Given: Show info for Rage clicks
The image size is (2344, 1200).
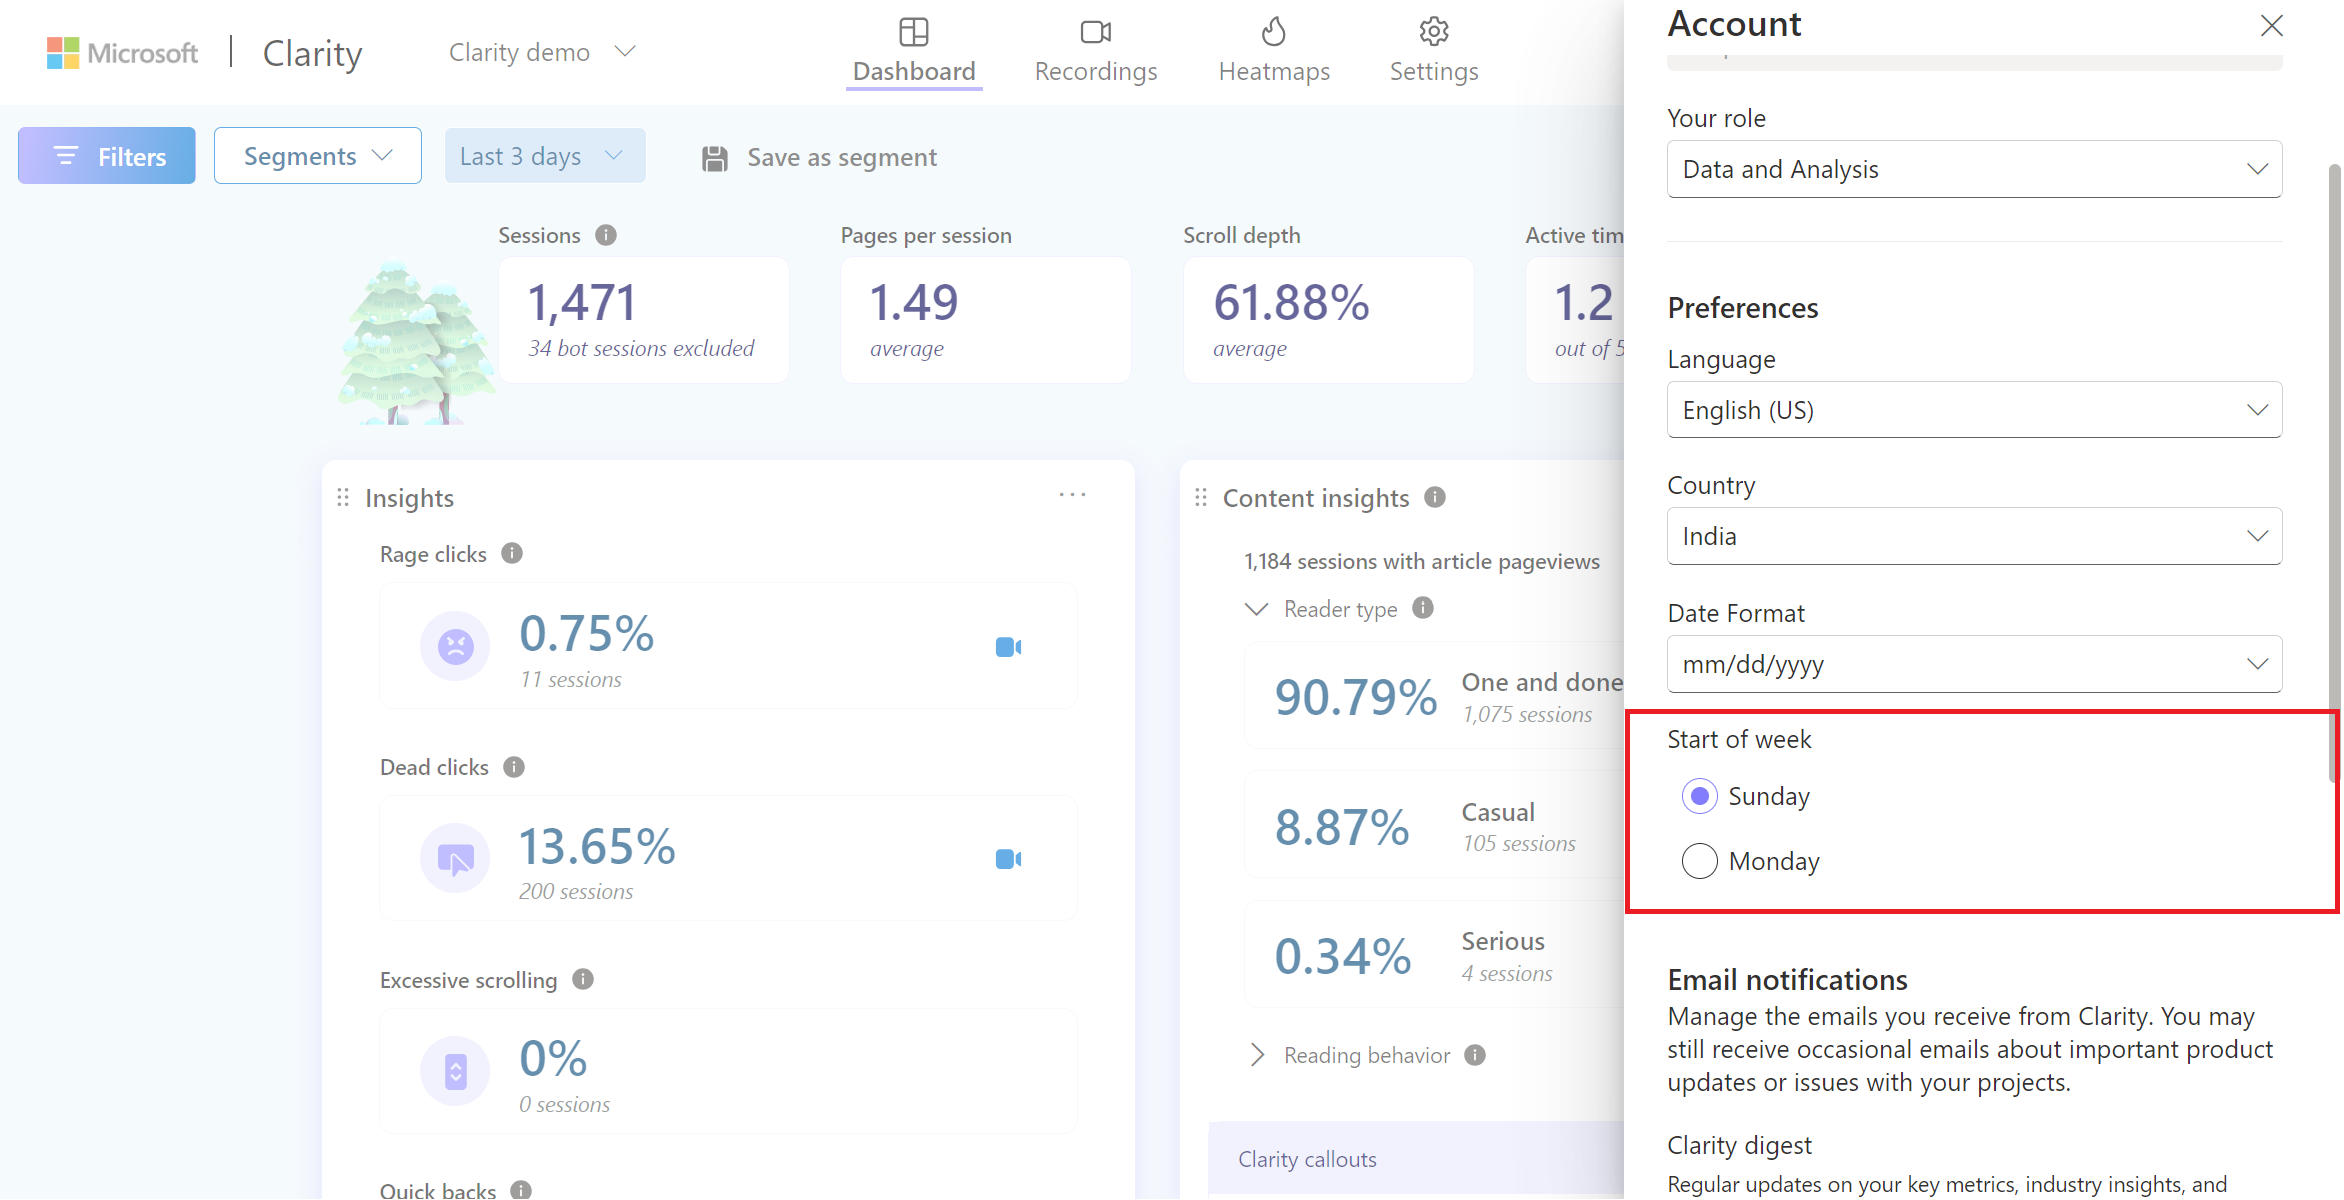Looking at the screenshot, I should (x=512, y=554).
